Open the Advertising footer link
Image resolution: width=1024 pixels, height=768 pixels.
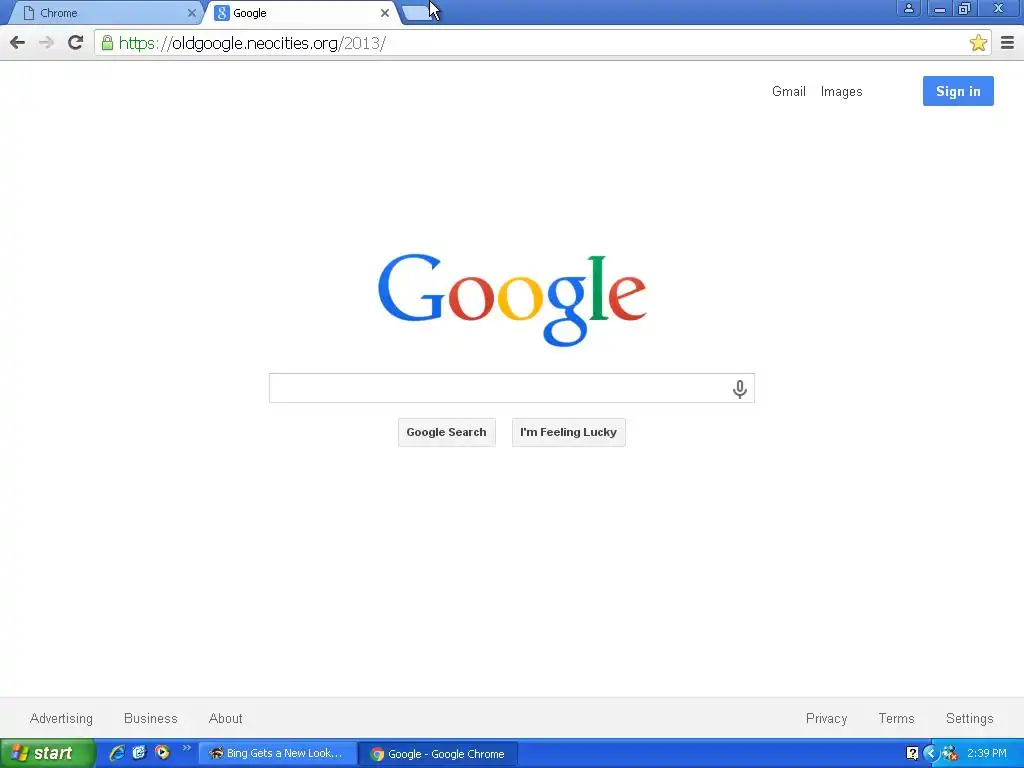point(61,718)
